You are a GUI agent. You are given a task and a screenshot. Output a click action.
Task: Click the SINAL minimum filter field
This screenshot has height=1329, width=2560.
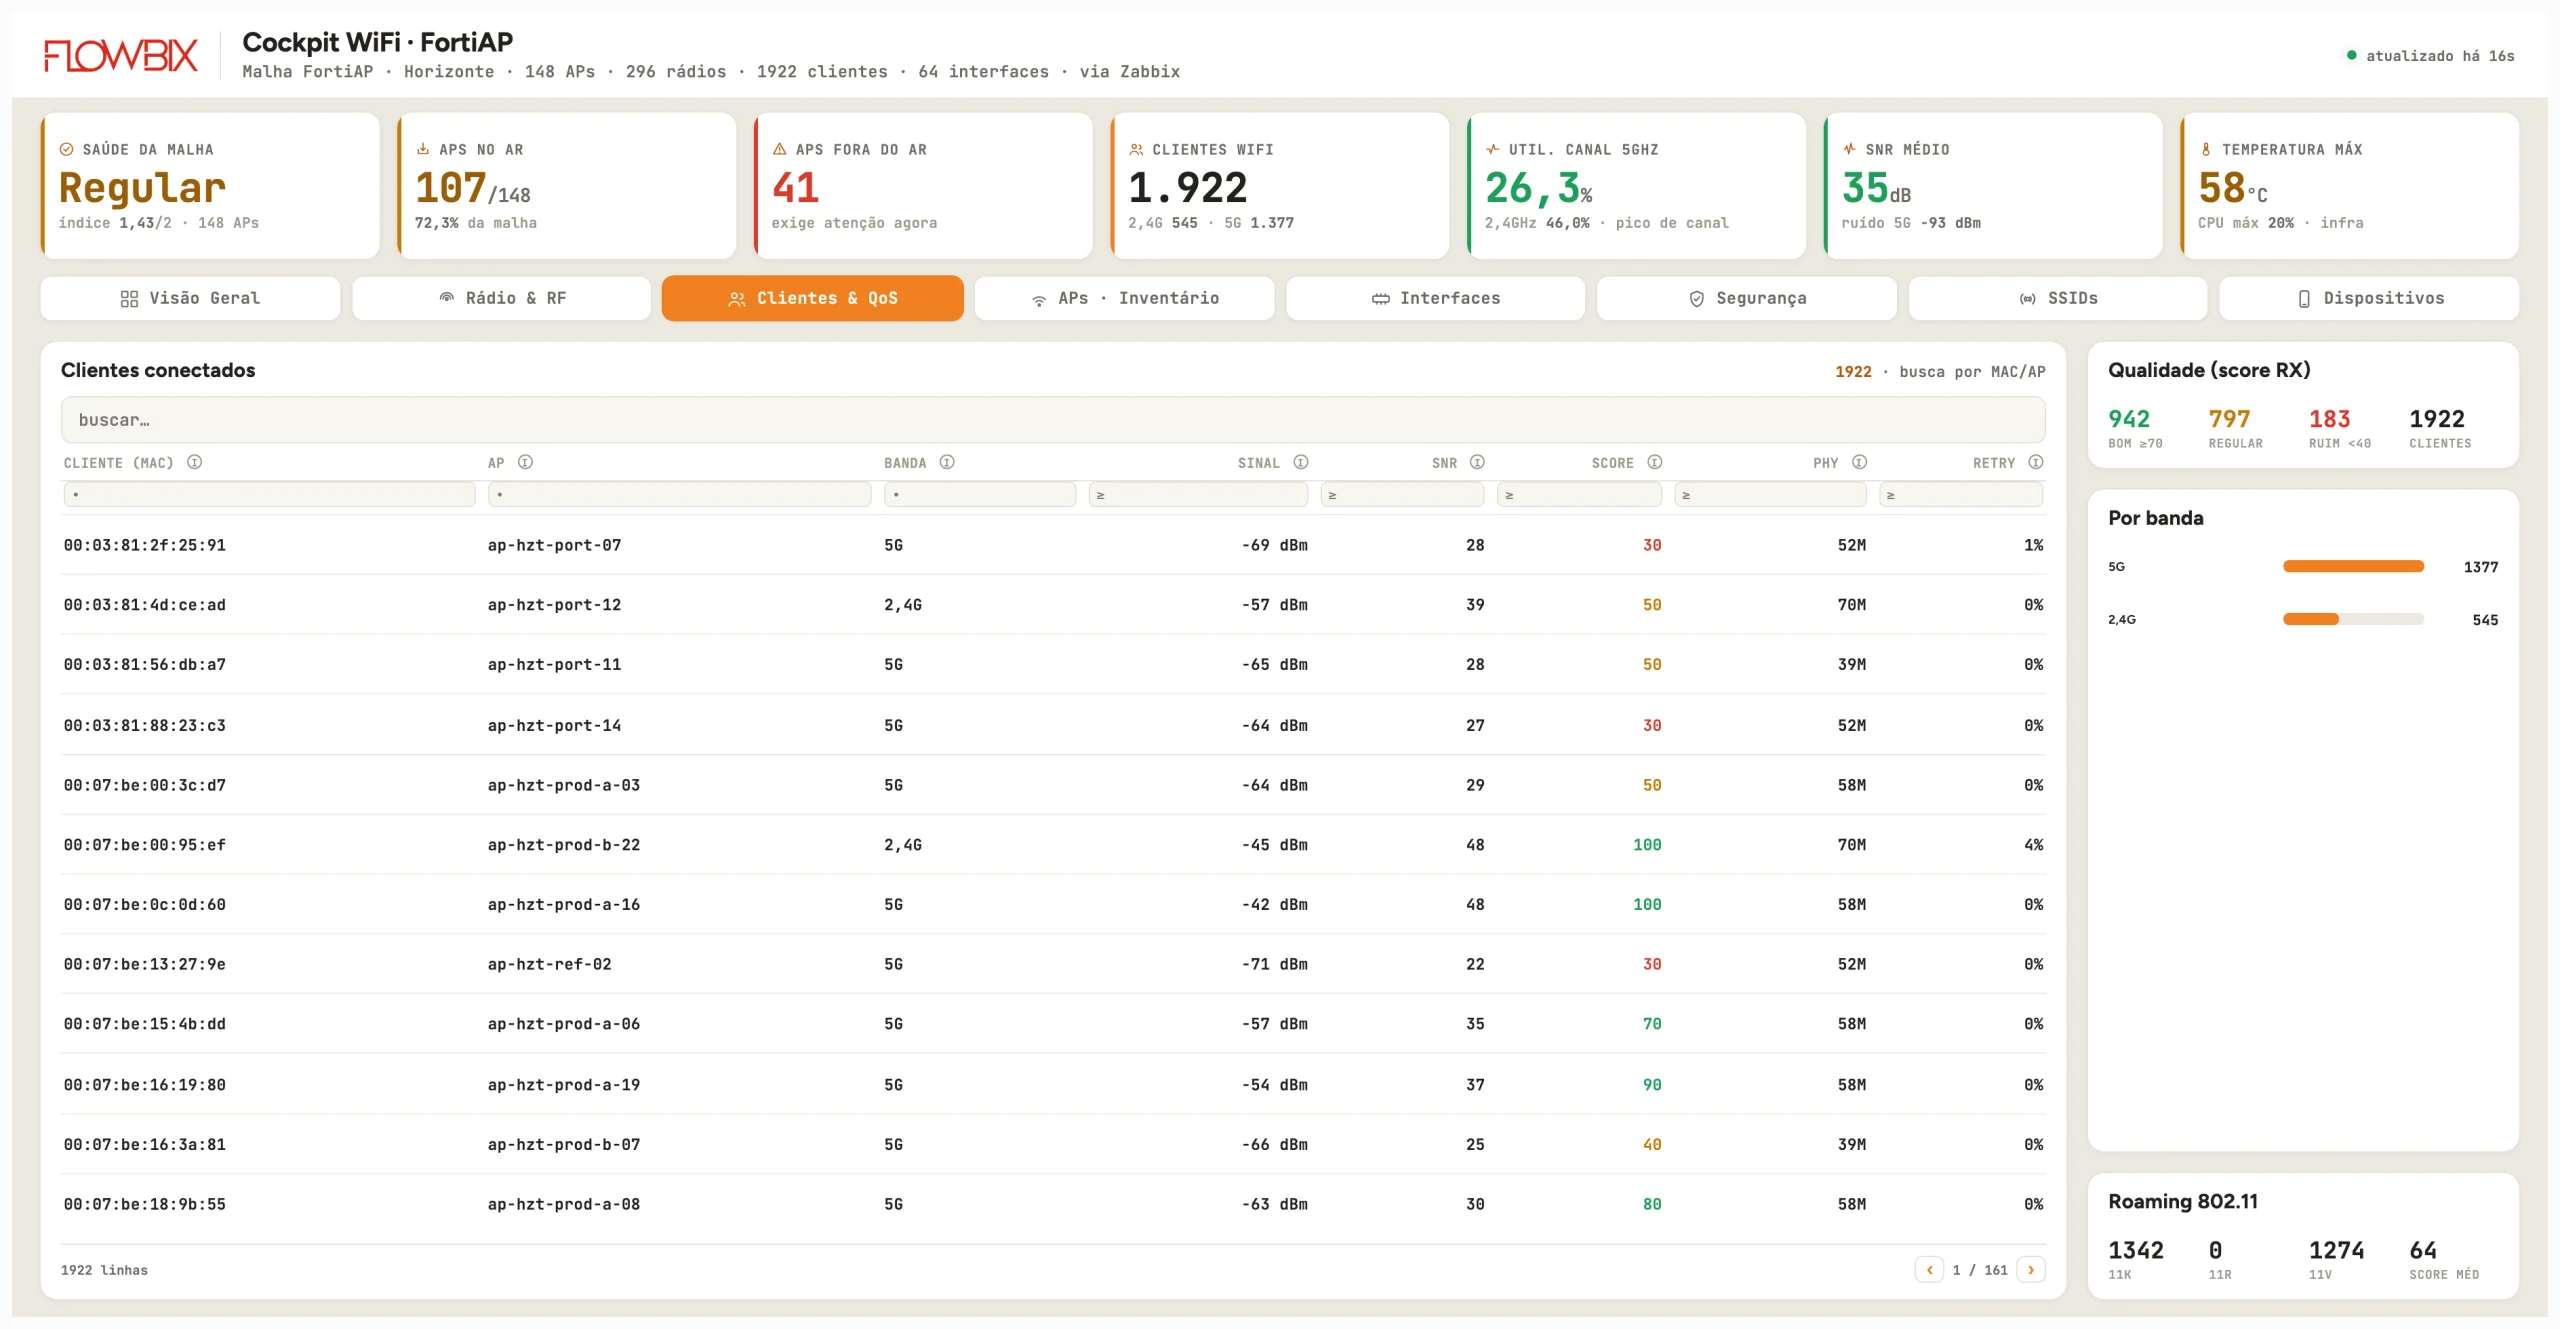click(1199, 494)
